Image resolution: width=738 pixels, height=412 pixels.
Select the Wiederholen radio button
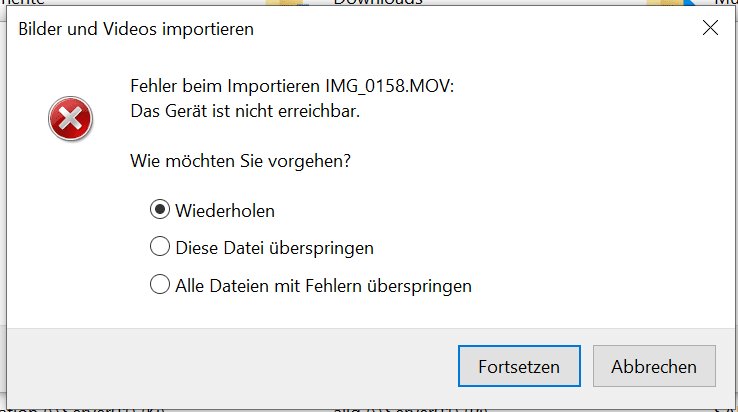pos(160,210)
